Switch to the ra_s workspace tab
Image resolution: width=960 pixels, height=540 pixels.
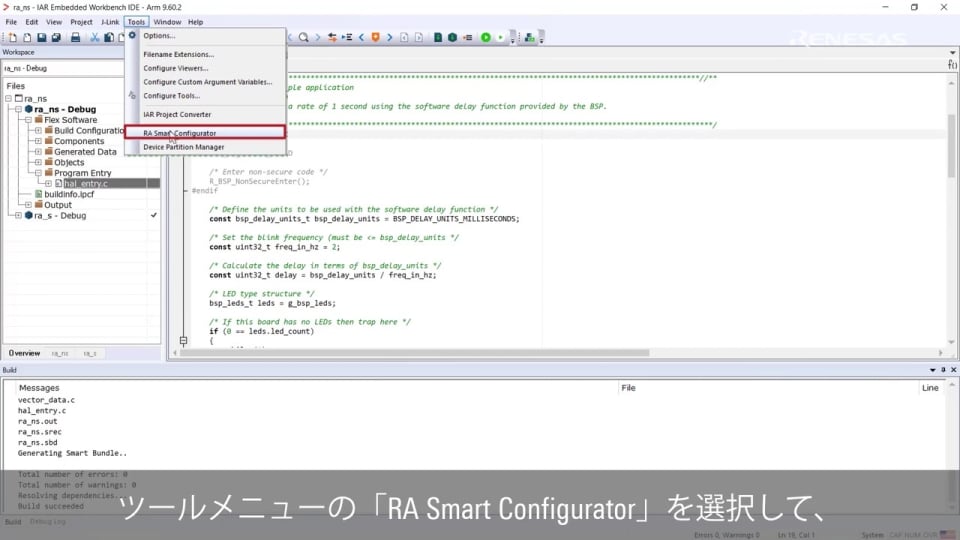click(x=90, y=353)
